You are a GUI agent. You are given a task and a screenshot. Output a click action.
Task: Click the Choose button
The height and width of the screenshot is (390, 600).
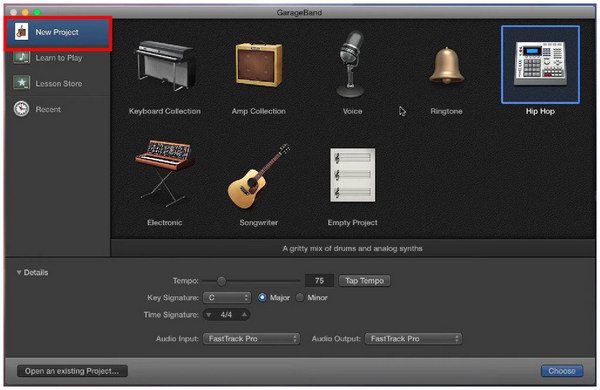point(562,371)
